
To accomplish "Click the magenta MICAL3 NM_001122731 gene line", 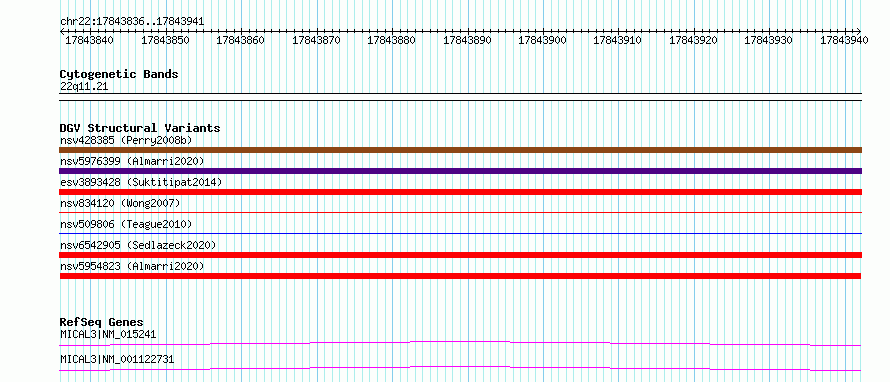I will point(460,368).
